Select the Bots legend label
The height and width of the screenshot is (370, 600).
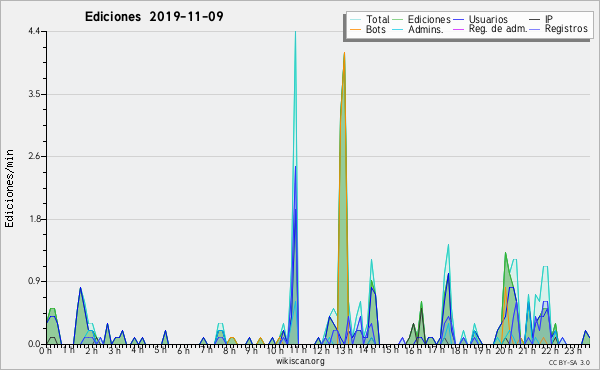(x=376, y=29)
